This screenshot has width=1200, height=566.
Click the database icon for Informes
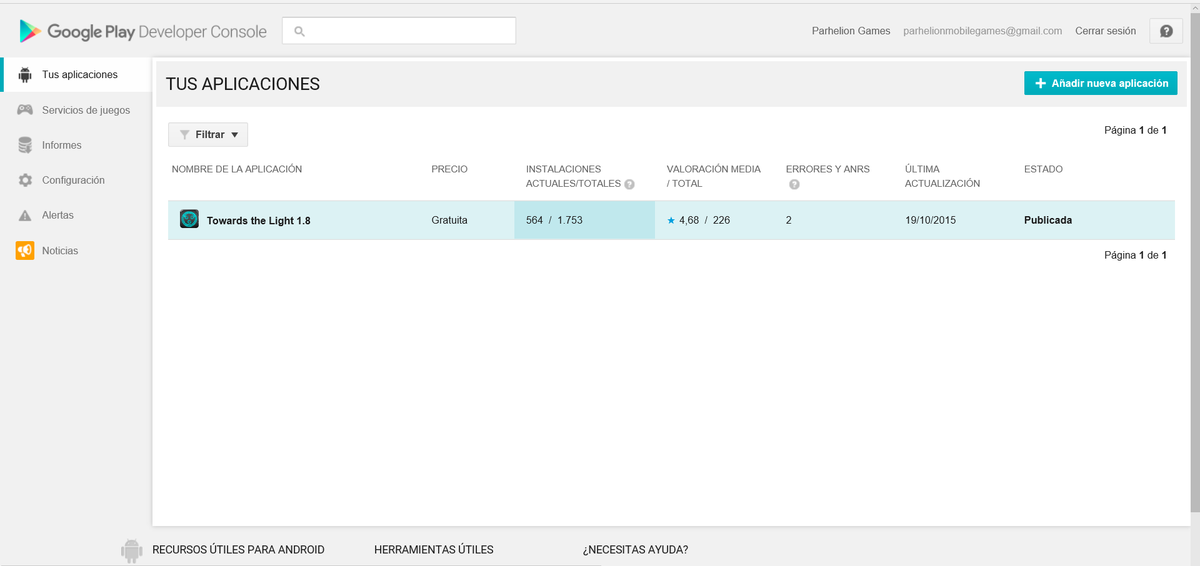[25, 145]
